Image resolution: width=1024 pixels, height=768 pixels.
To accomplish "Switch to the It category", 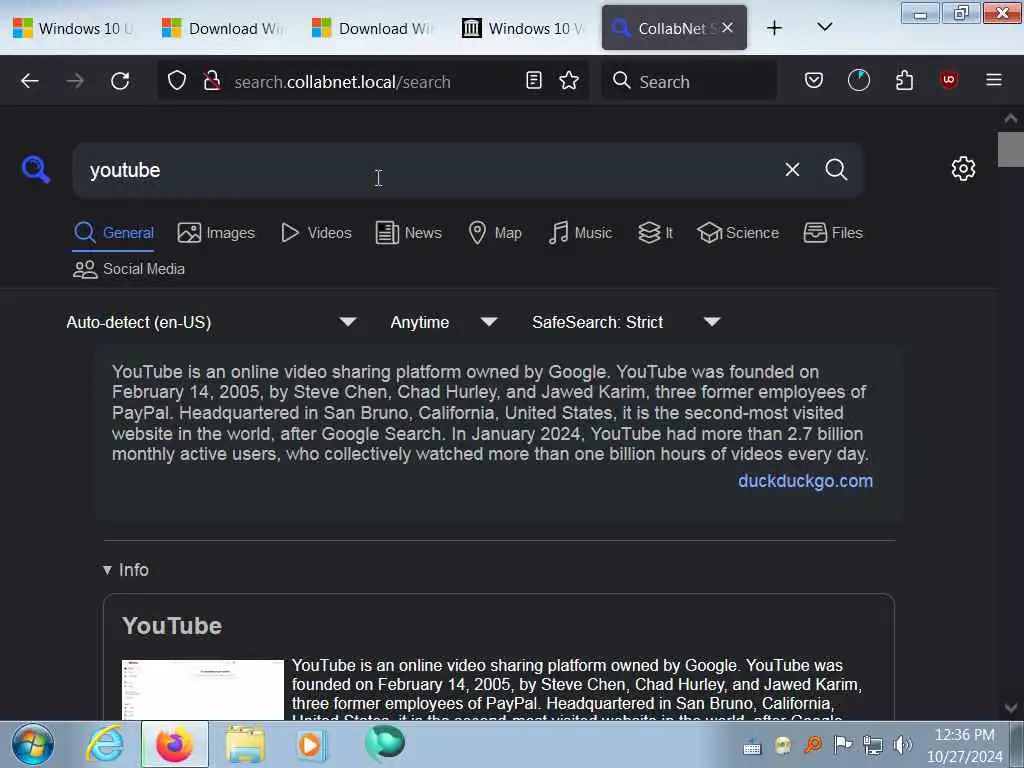I will (655, 233).
